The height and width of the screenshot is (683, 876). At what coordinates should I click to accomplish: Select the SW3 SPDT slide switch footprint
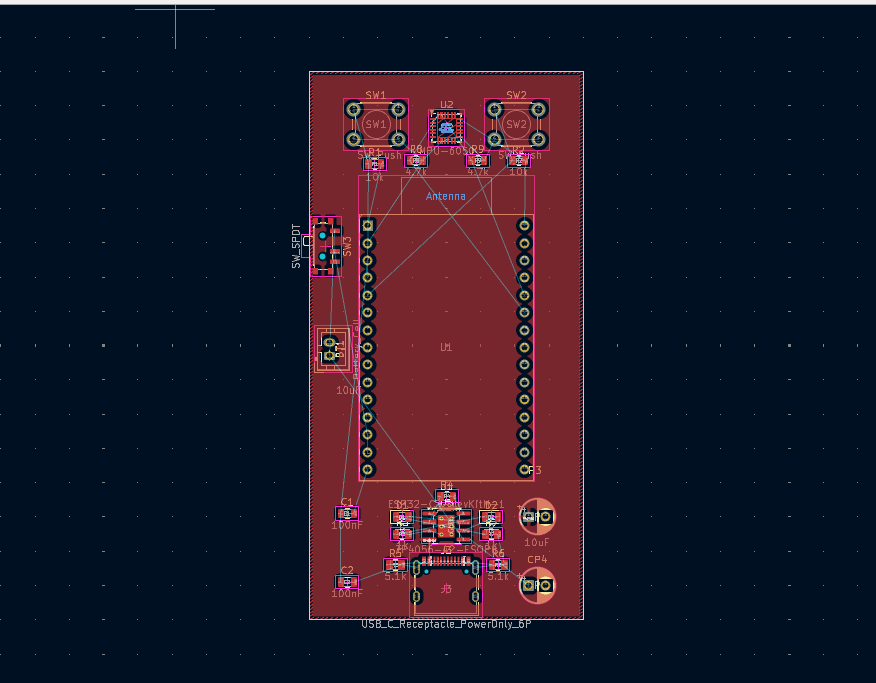click(x=325, y=246)
